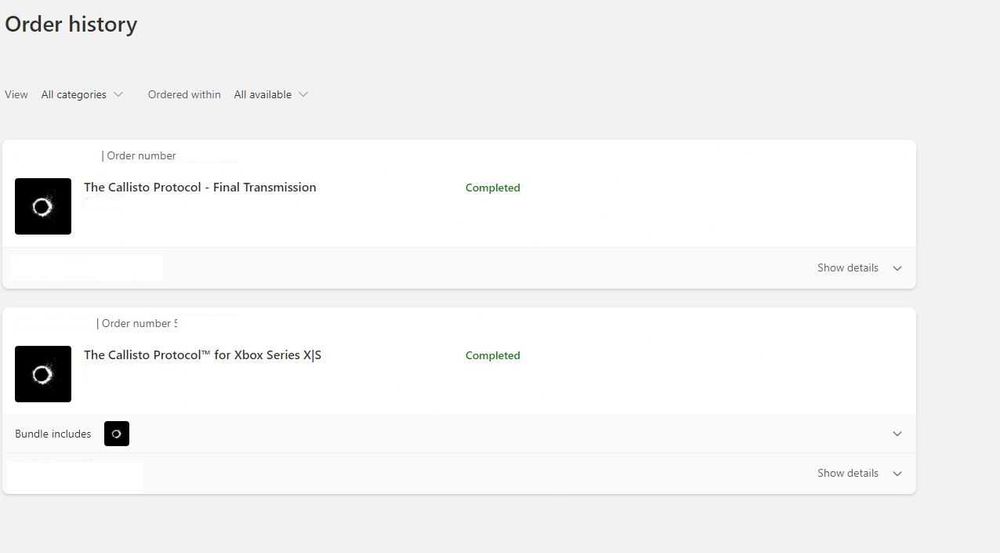Click the Final Transmission game thumbnail
This screenshot has width=1000, height=553.
tap(43, 207)
